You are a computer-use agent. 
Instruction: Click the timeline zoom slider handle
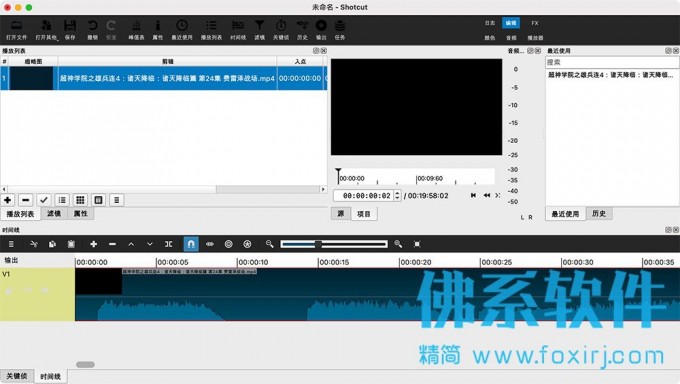coord(318,244)
